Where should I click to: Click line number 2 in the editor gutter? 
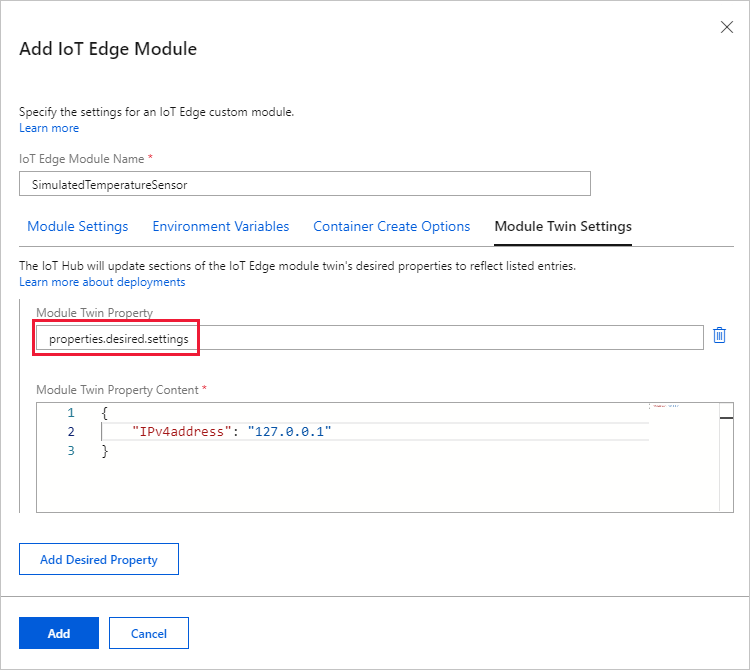[71, 431]
